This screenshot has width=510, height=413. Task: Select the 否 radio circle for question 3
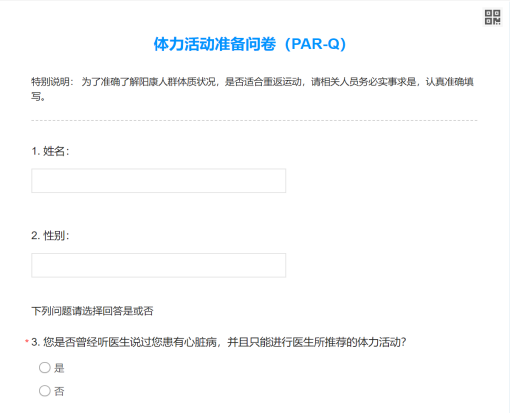45,391
